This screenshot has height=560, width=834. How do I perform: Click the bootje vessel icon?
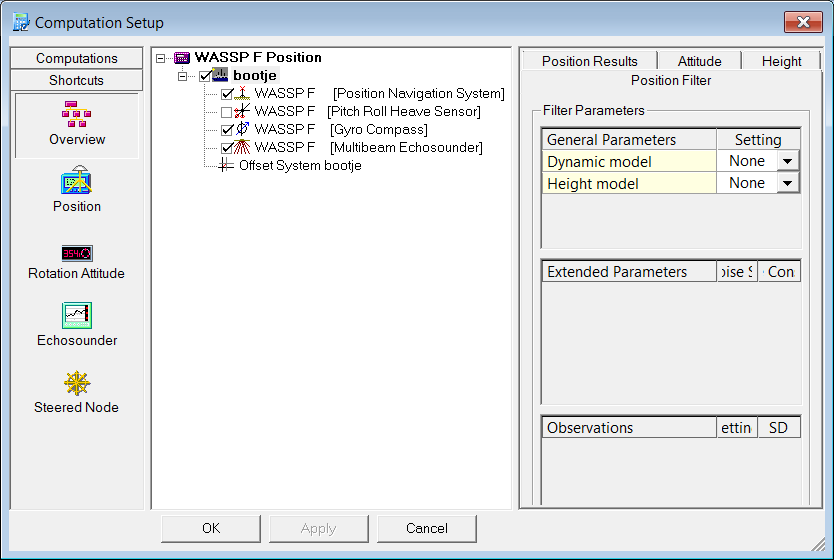click(220, 75)
